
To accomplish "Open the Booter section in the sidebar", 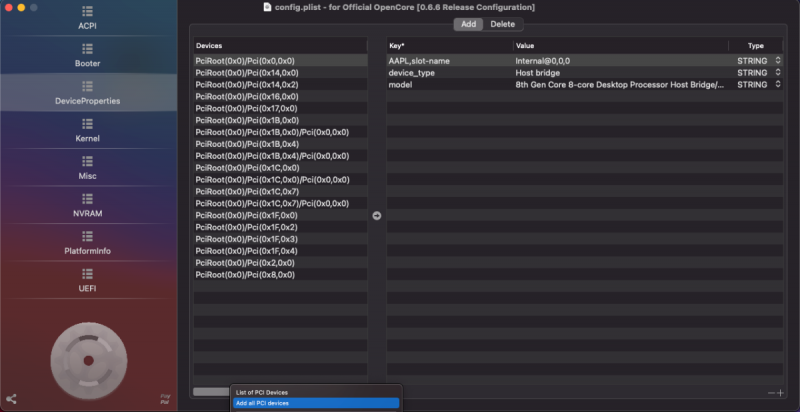I will pos(87,56).
